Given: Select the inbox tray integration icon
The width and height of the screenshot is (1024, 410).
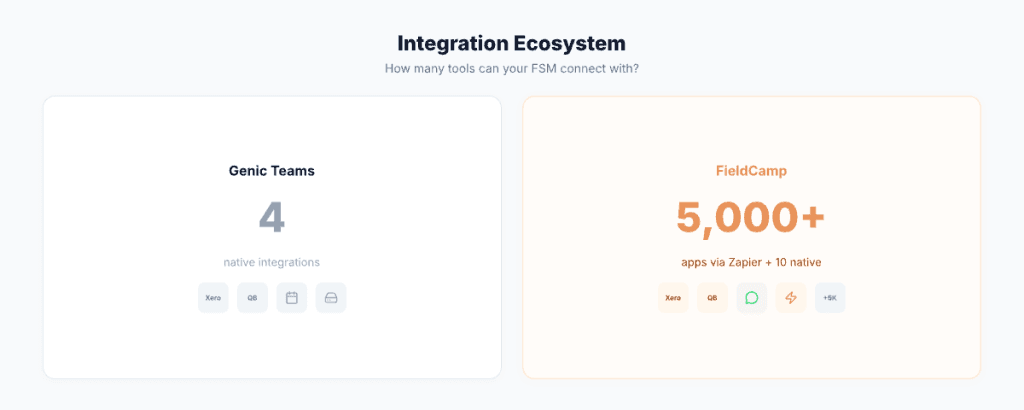Looking at the screenshot, I should [x=330, y=298].
